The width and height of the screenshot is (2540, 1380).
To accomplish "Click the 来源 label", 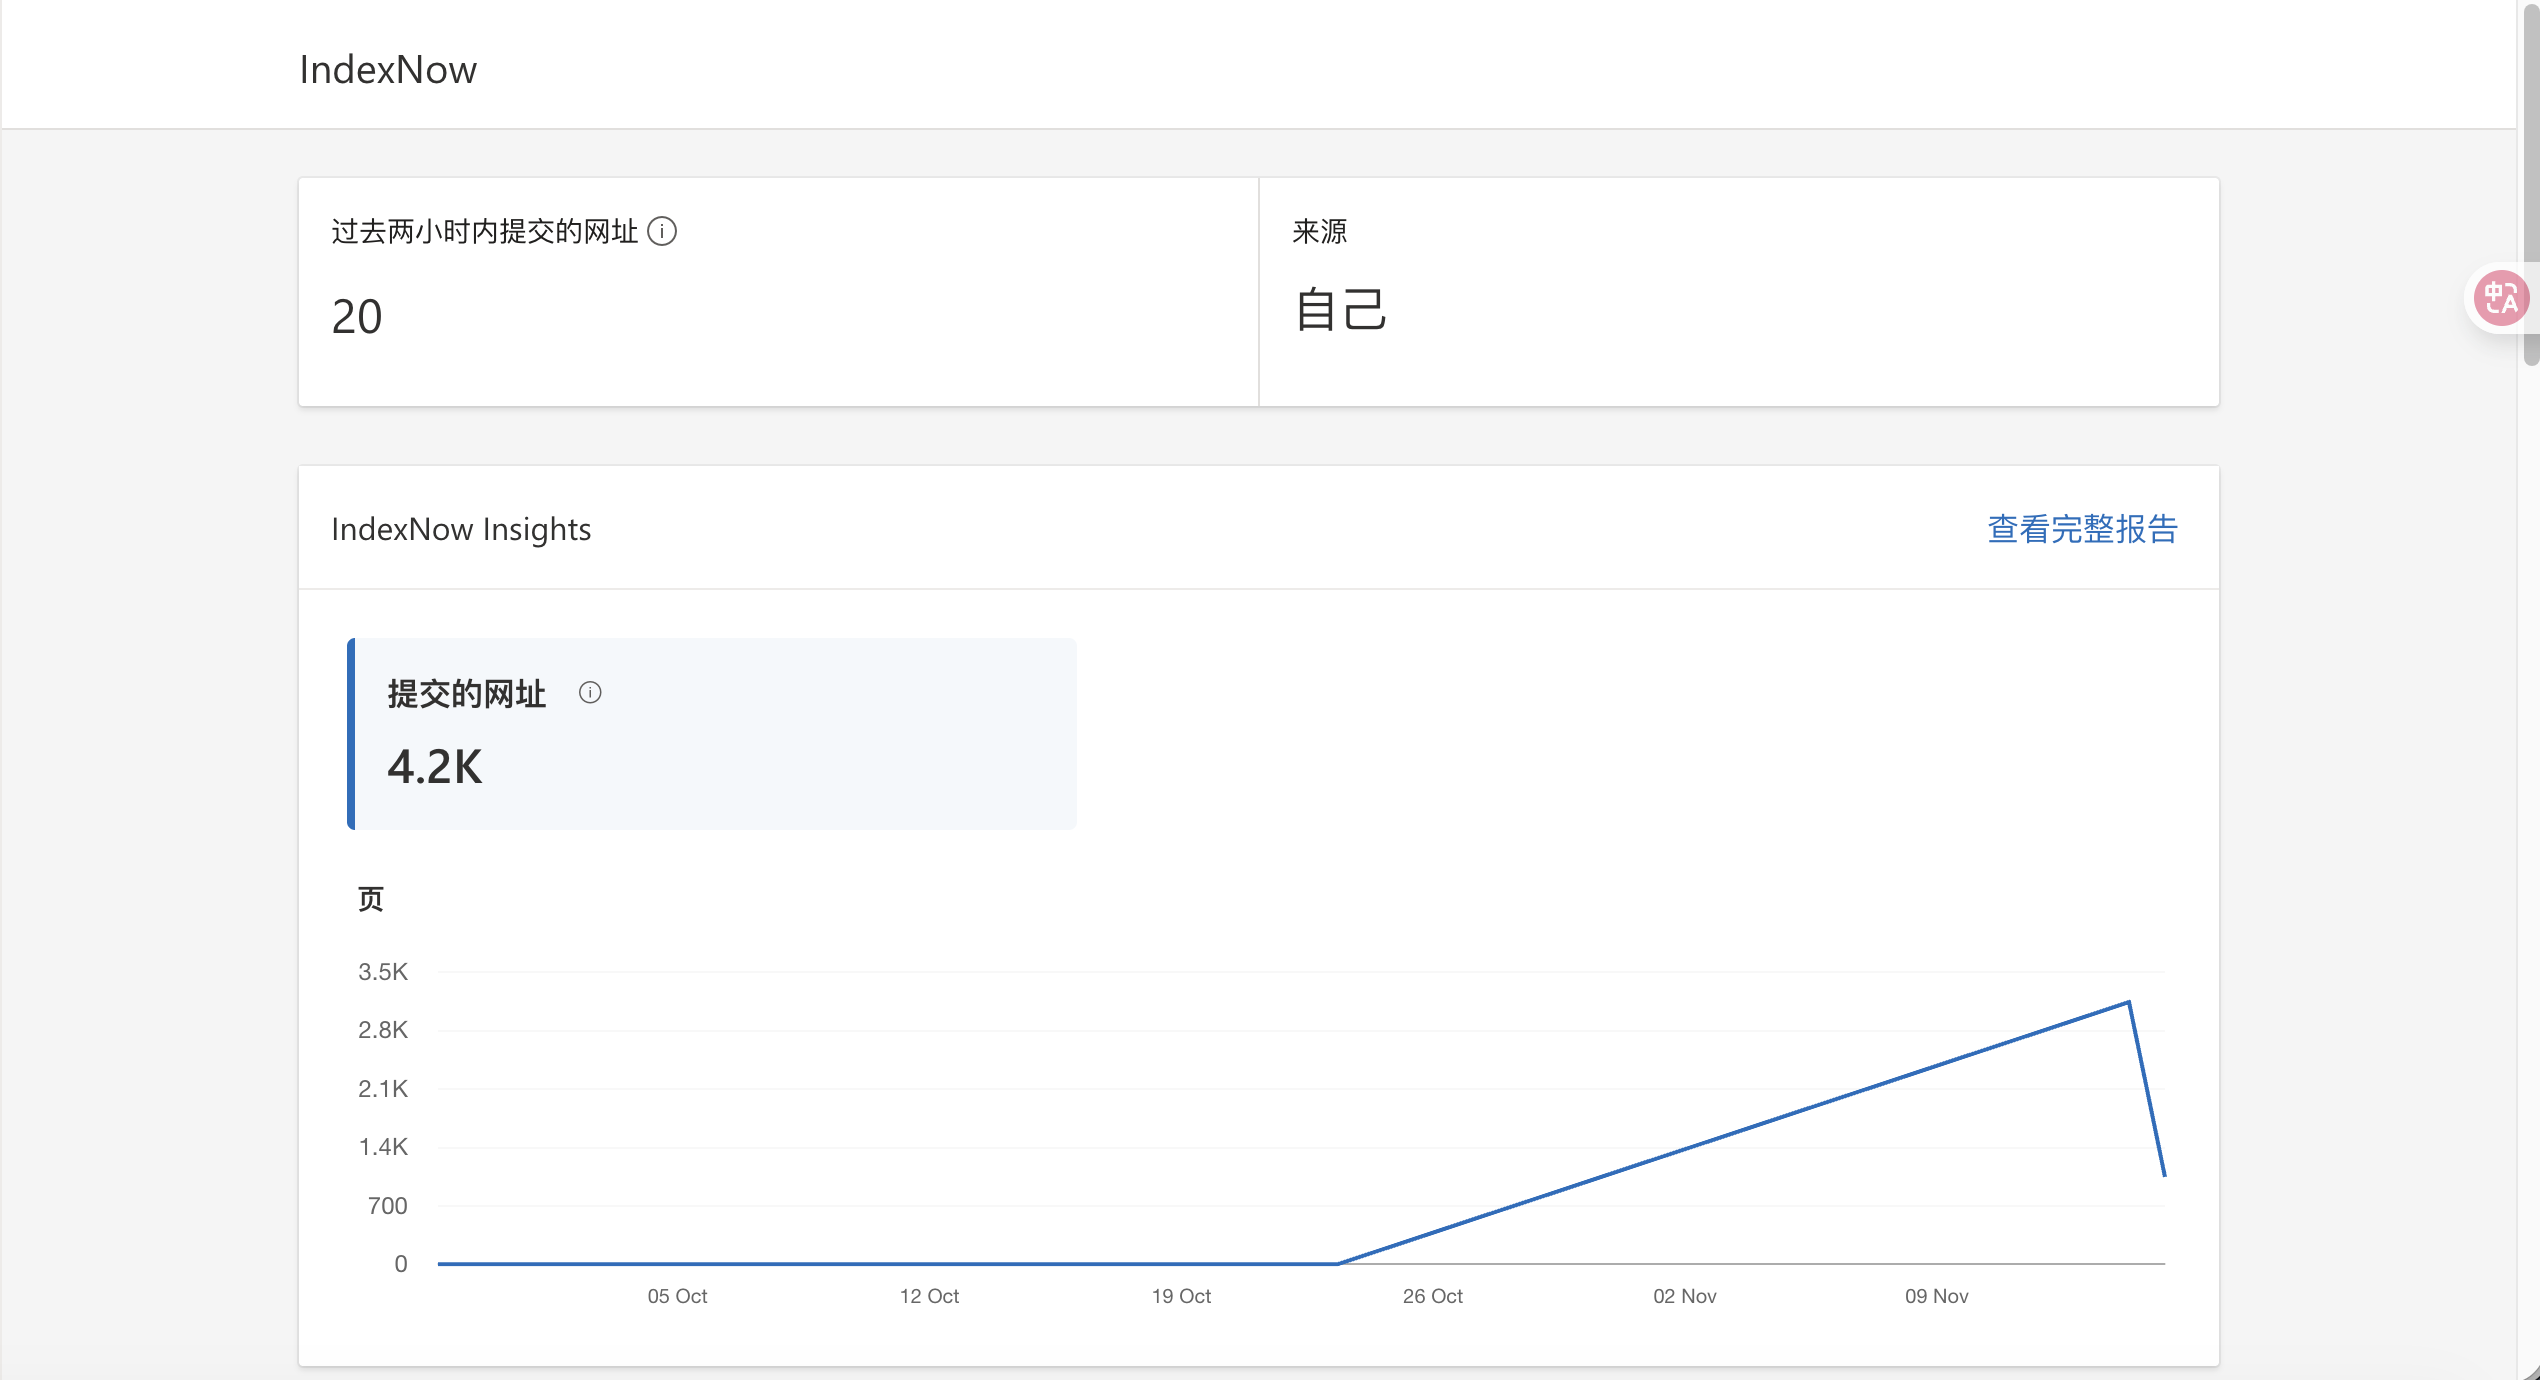I will point(1319,232).
